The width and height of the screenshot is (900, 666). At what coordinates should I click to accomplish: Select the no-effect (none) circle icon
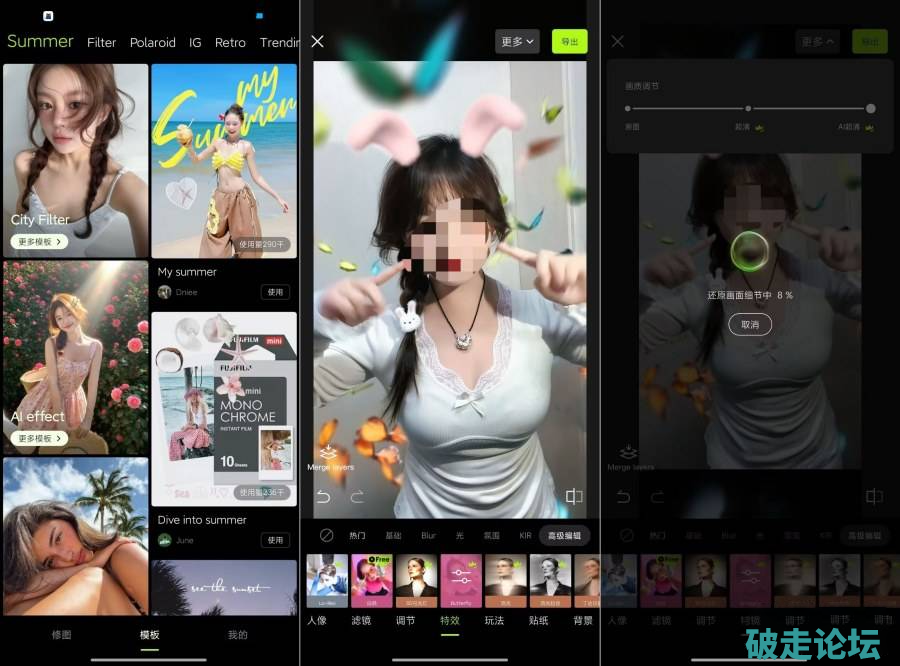[326, 535]
